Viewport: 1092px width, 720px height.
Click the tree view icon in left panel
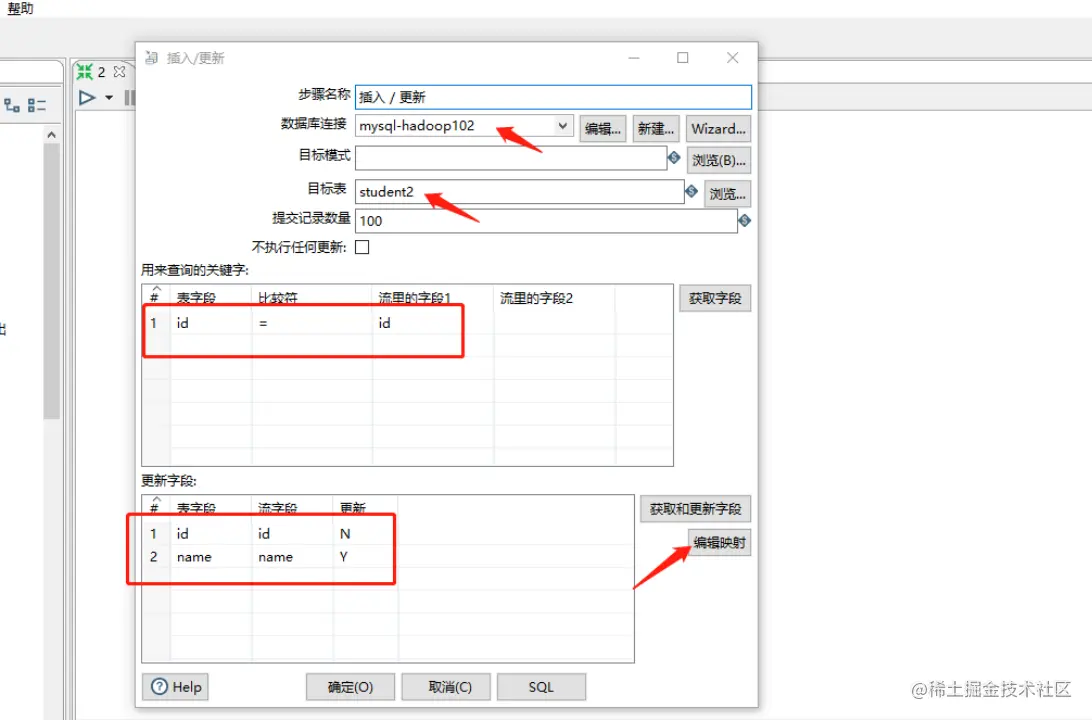click(12, 105)
